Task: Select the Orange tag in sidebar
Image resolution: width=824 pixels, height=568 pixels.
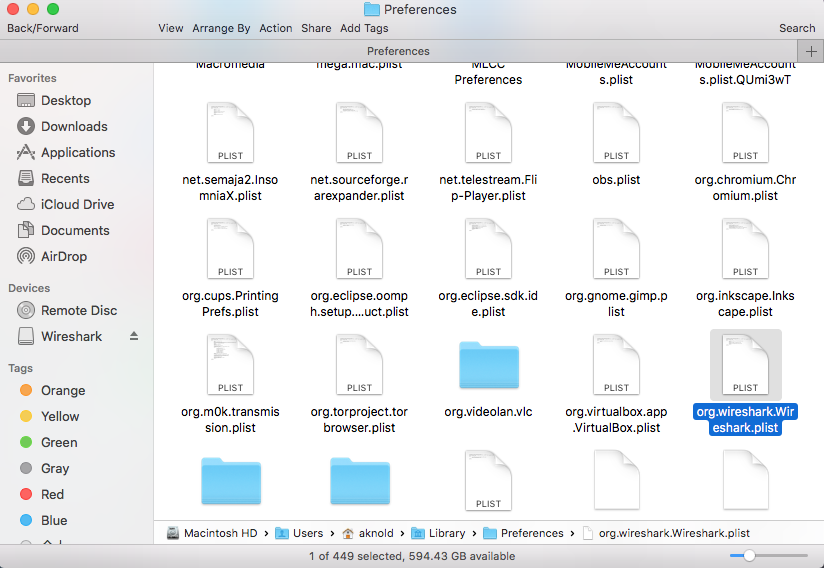Action: pyautogui.click(x=26, y=391)
